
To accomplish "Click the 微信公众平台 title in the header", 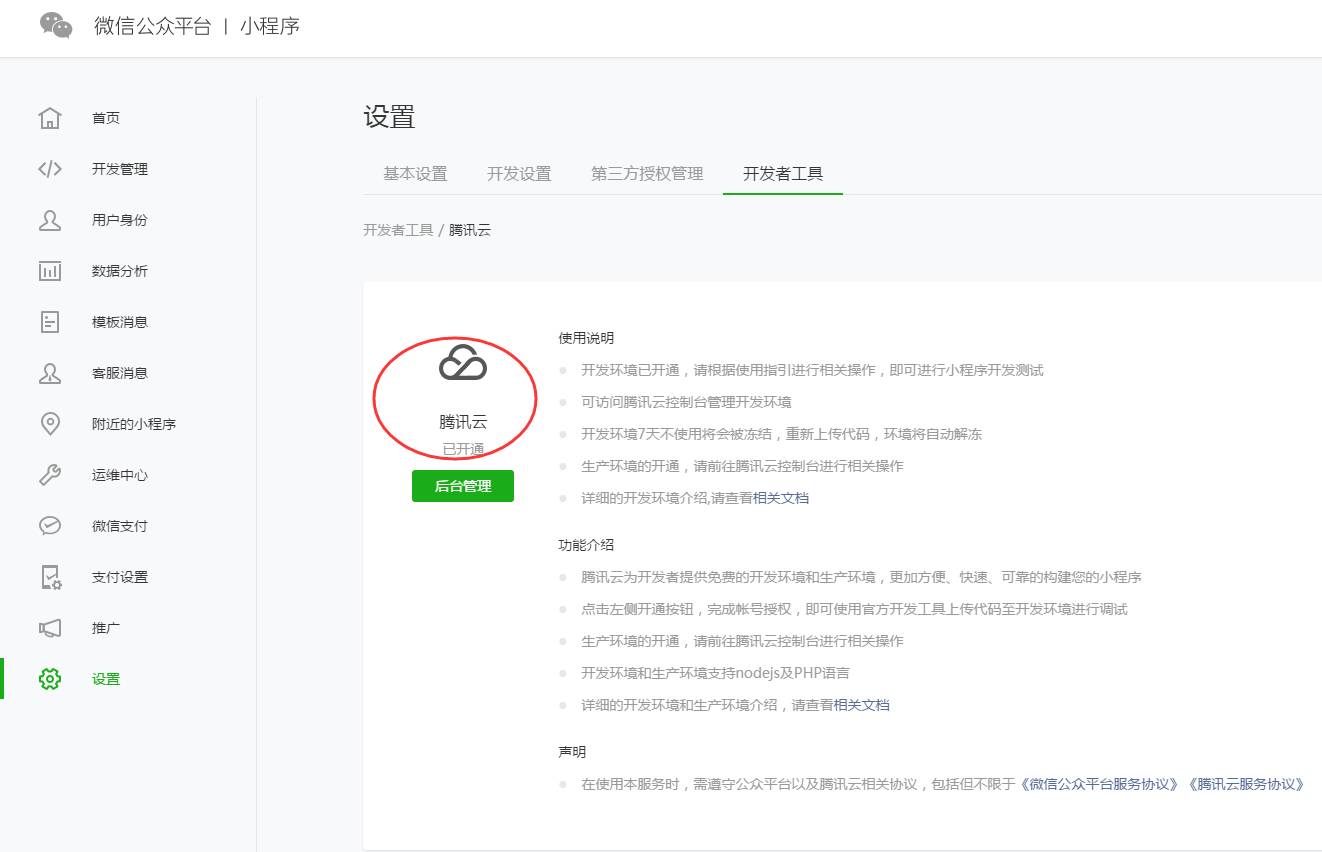I will (x=153, y=26).
